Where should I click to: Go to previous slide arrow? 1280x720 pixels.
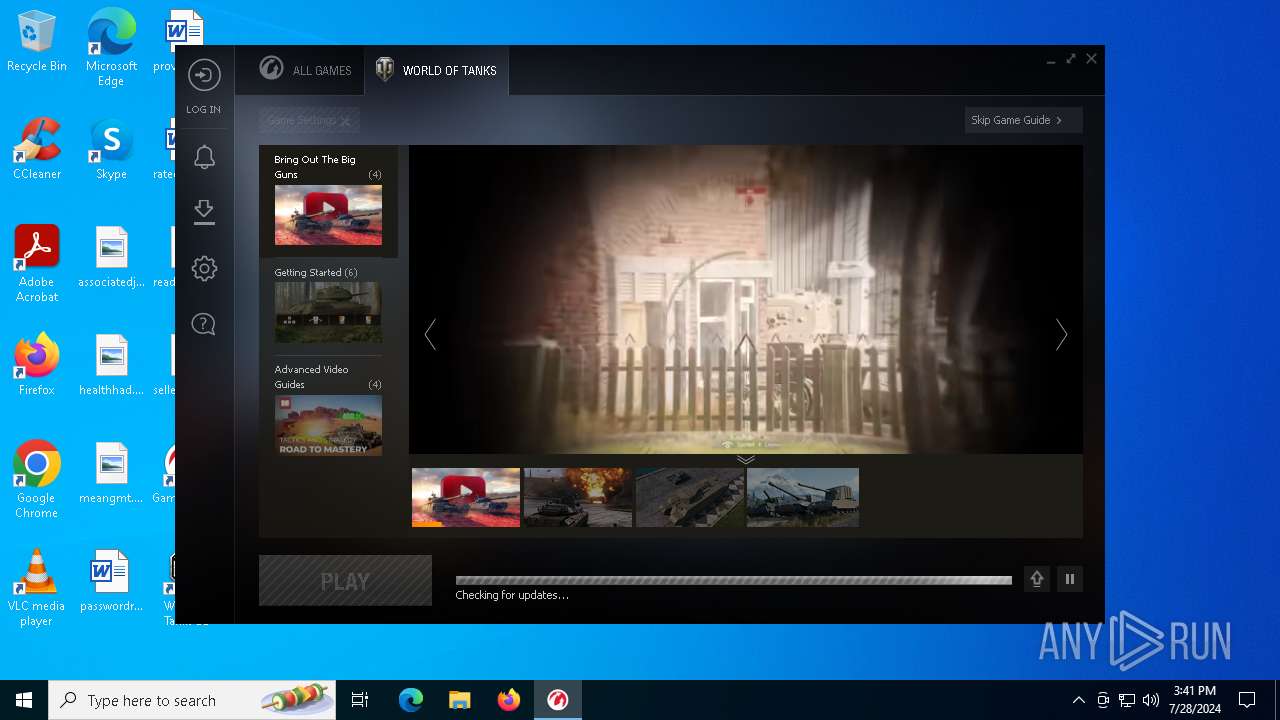point(430,334)
